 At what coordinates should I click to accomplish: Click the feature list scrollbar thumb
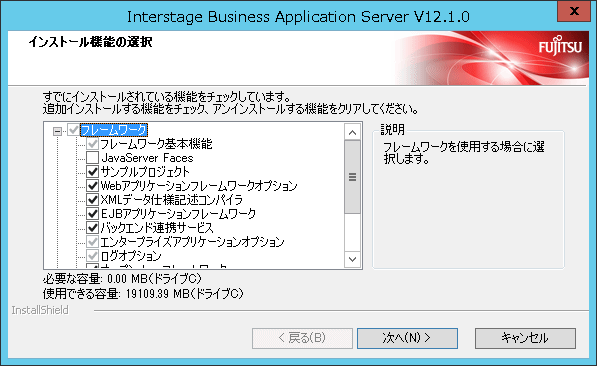coord(353,177)
